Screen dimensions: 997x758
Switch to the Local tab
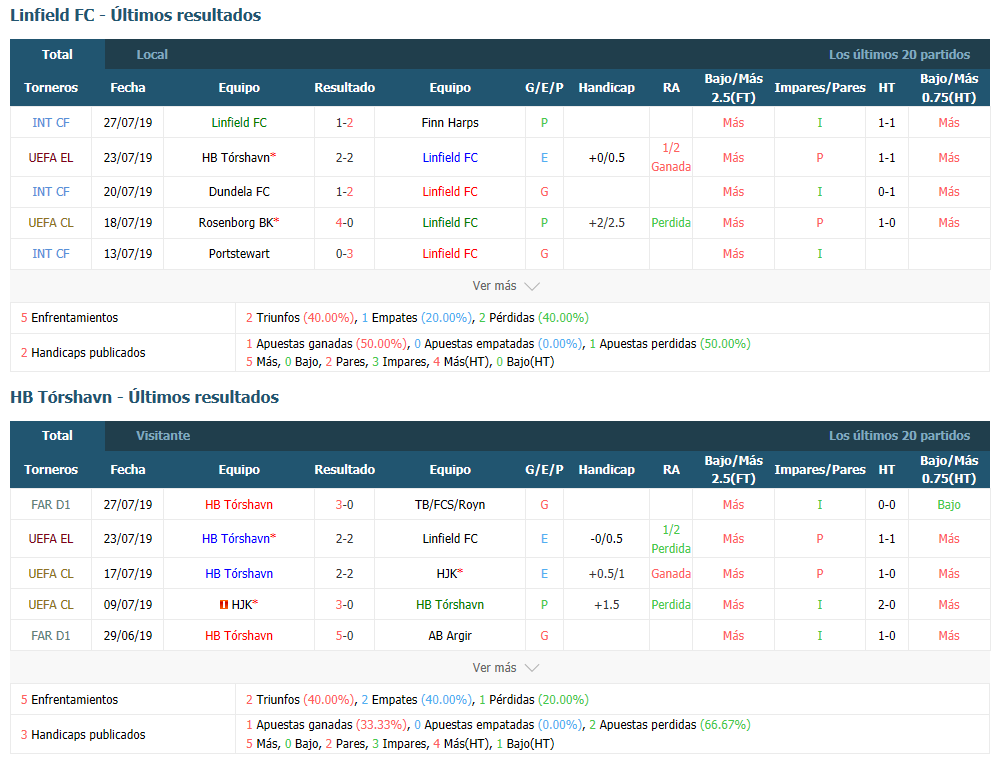[152, 55]
